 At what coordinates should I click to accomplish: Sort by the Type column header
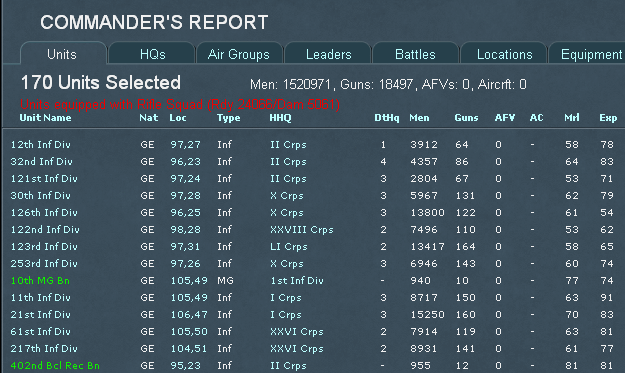228,118
